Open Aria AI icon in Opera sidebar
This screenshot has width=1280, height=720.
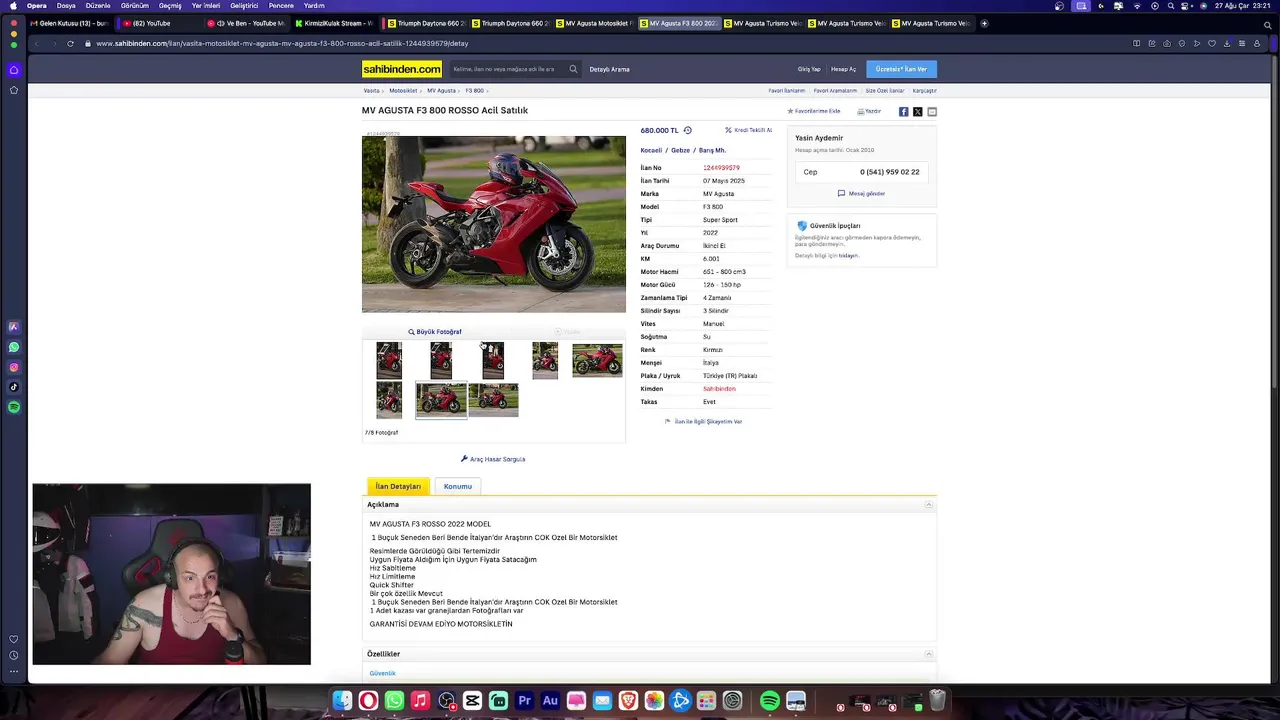(14, 327)
